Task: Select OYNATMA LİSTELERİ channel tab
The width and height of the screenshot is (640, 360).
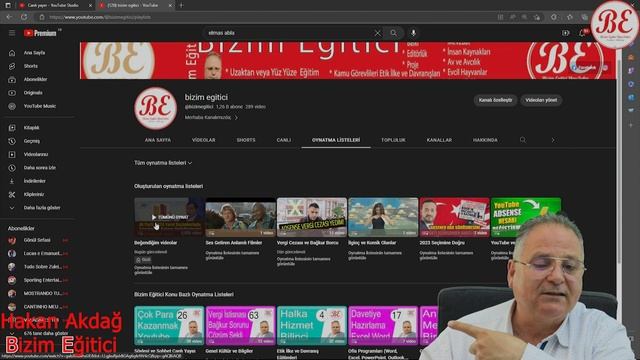Action: pyautogui.click(x=336, y=140)
